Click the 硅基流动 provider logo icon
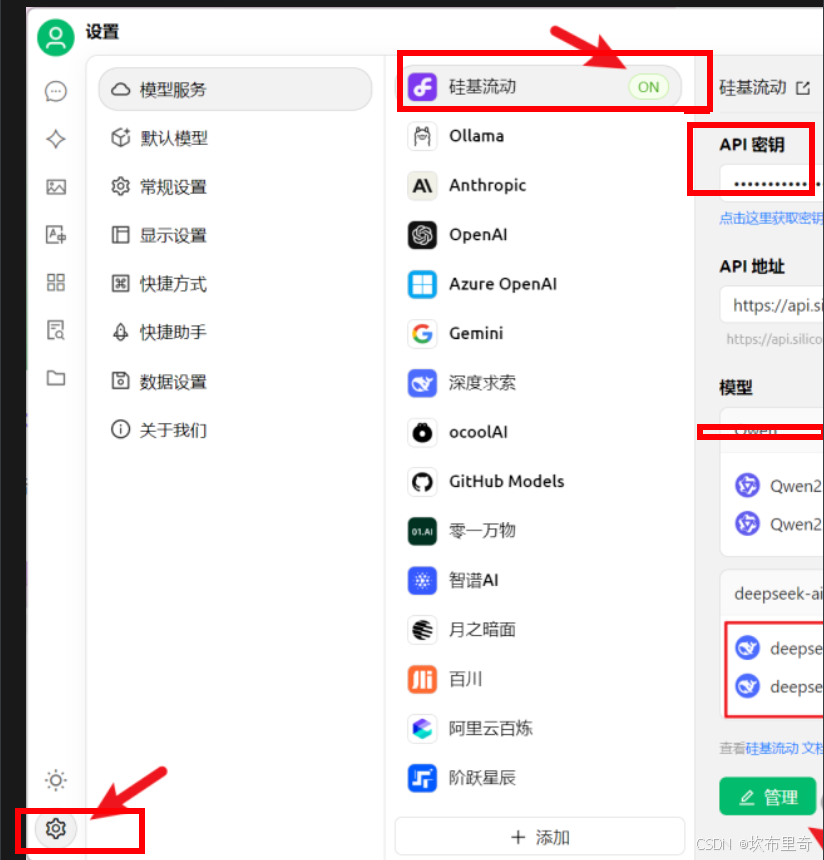This screenshot has width=824, height=860. tap(422, 87)
